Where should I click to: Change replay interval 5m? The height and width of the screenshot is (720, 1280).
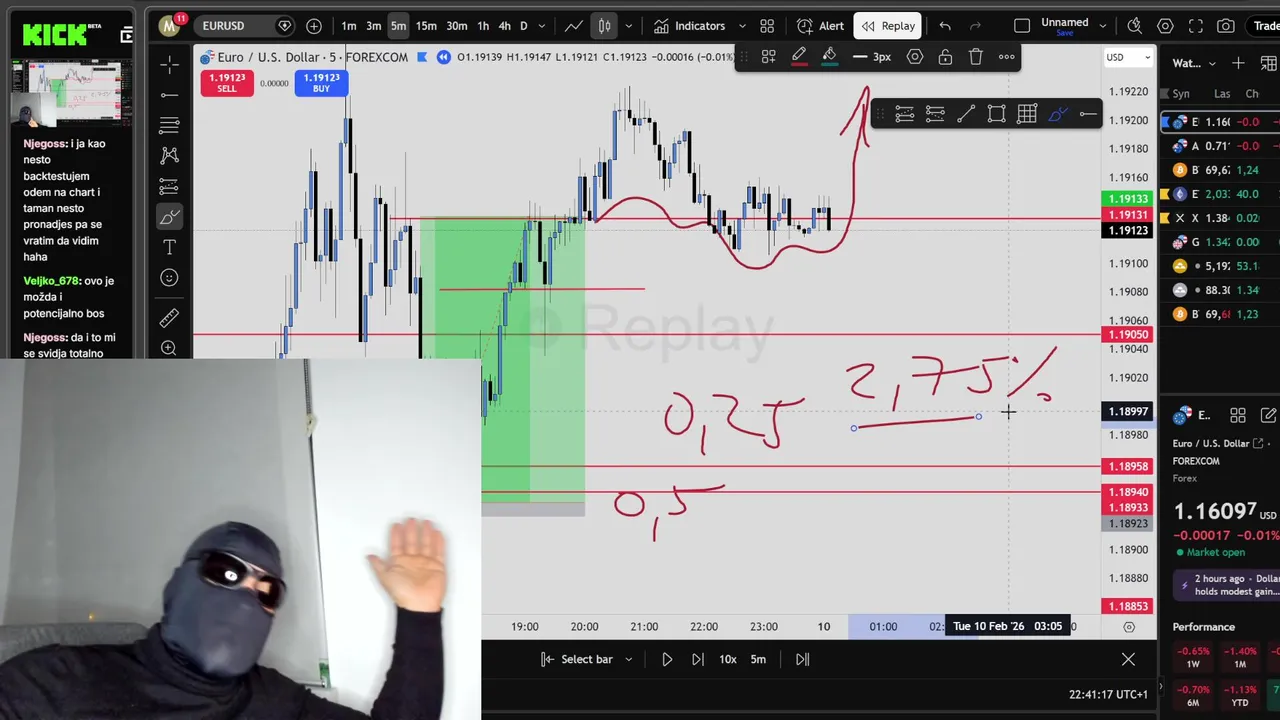point(758,659)
